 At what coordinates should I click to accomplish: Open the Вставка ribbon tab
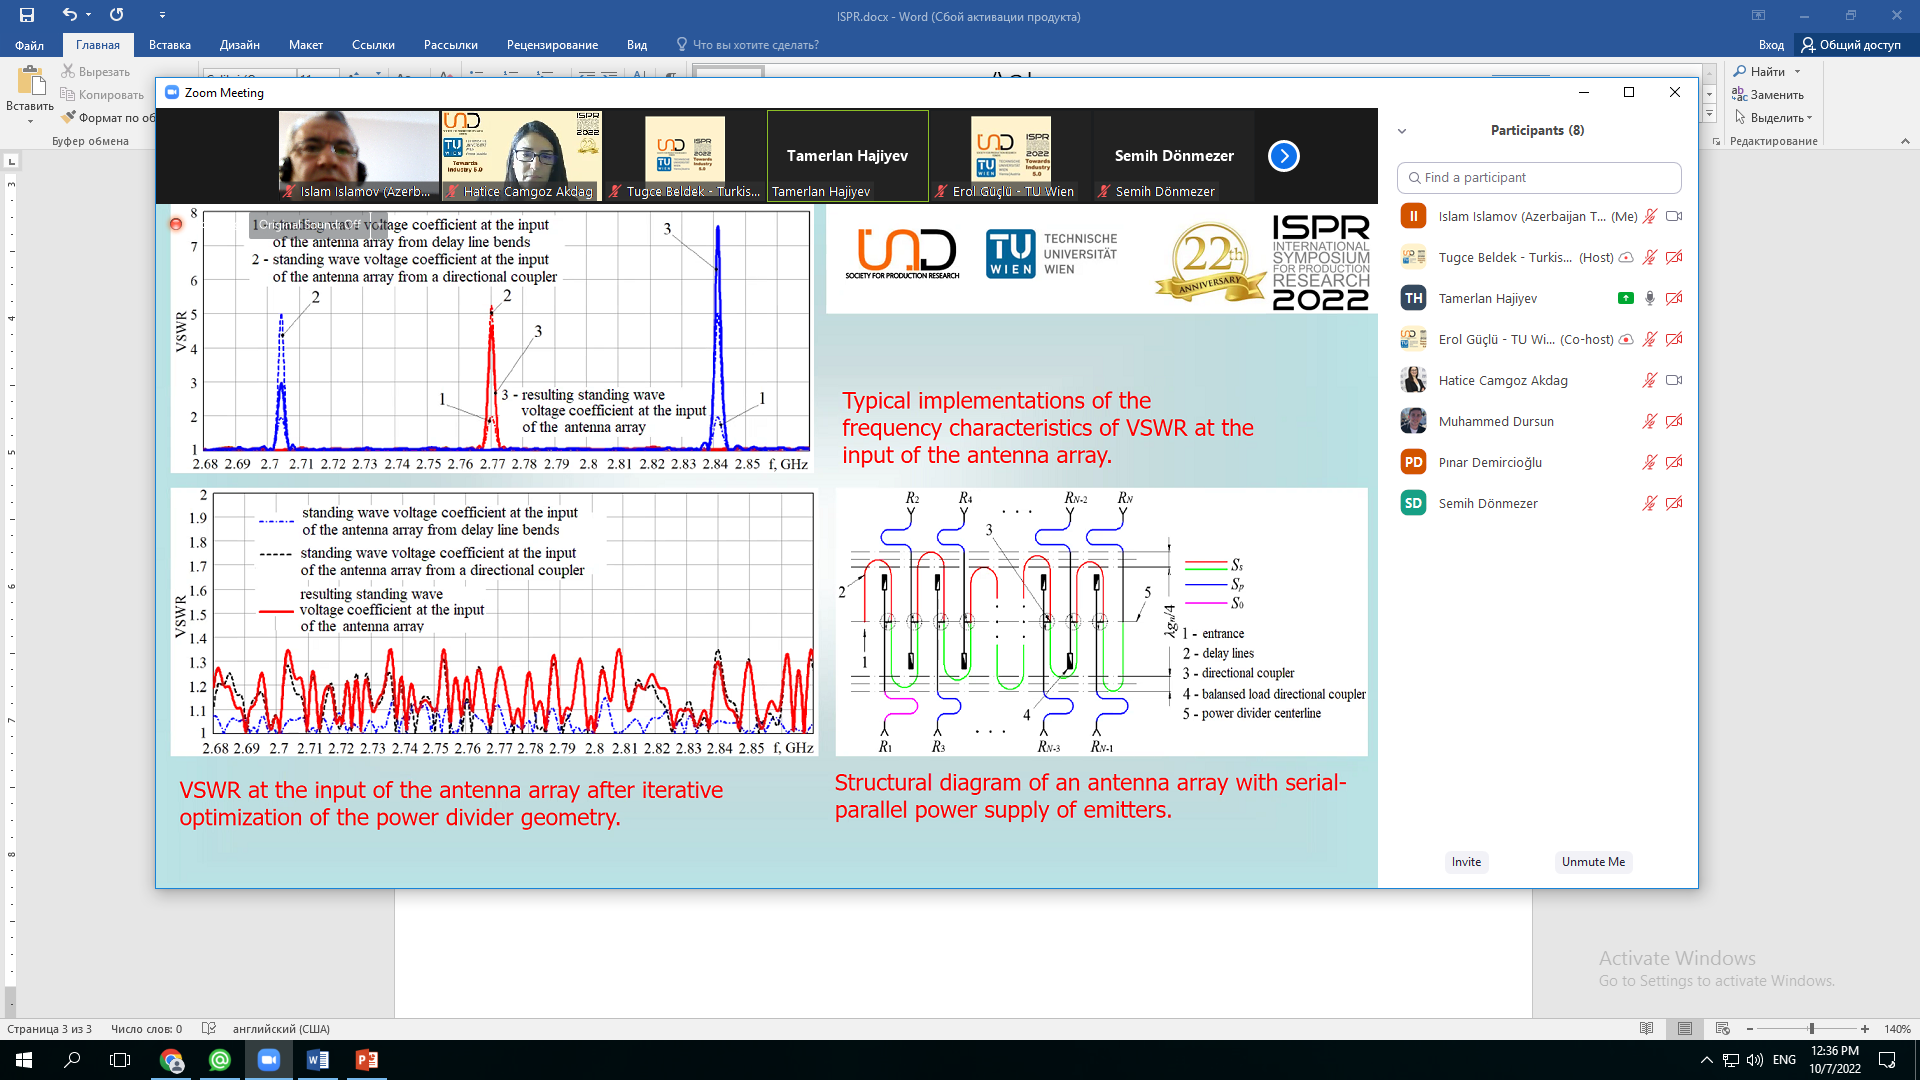[x=169, y=45]
